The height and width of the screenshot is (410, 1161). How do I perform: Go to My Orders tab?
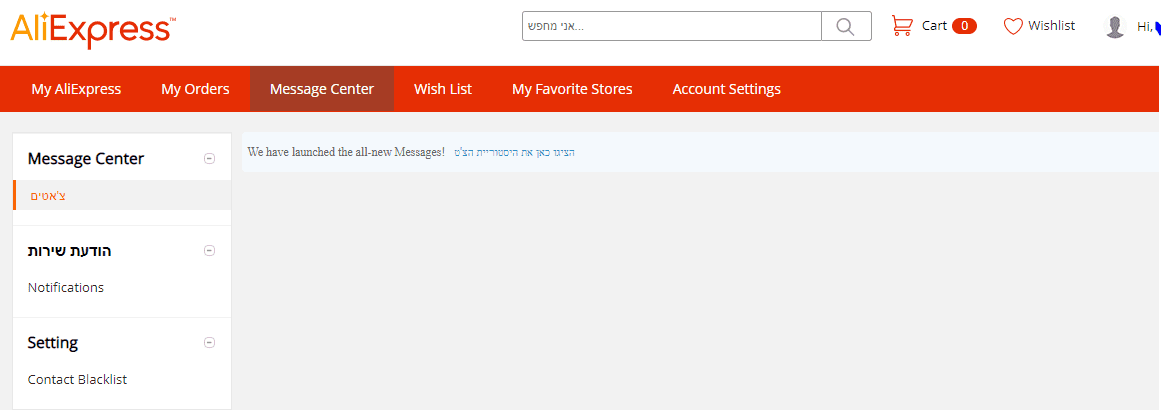tap(195, 89)
